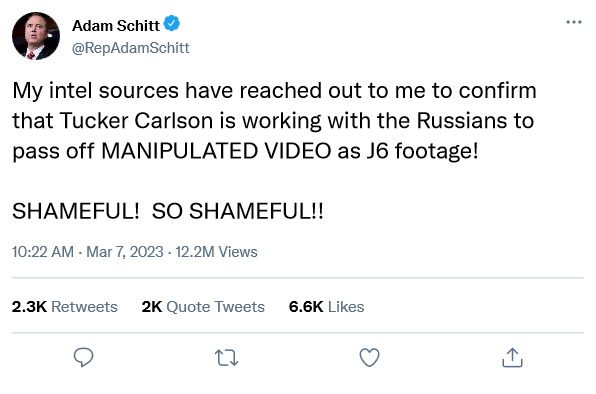This screenshot has width=596, height=394.
Task: View the 2.3K Retweets list
Action: (65, 307)
